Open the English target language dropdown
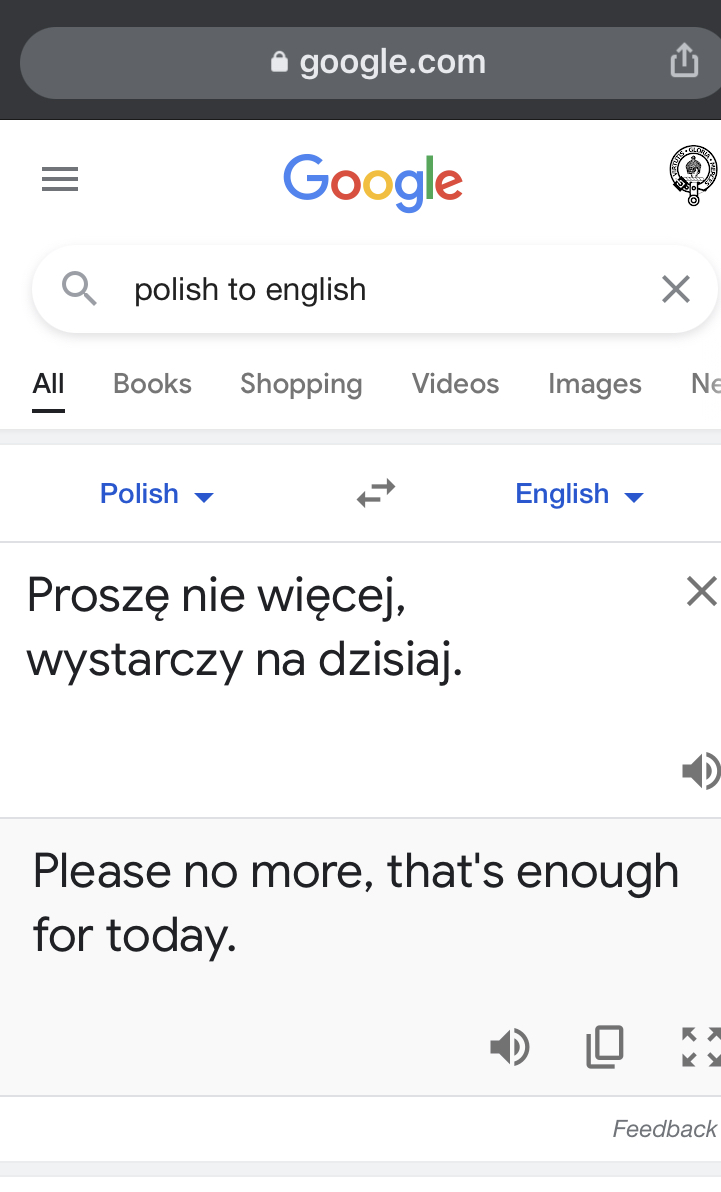 point(580,494)
